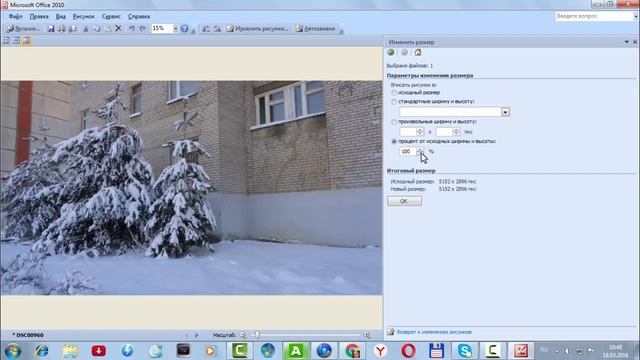Click the Изменить рисунки button
The width and height of the screenshot is (640, 360).
258,29
